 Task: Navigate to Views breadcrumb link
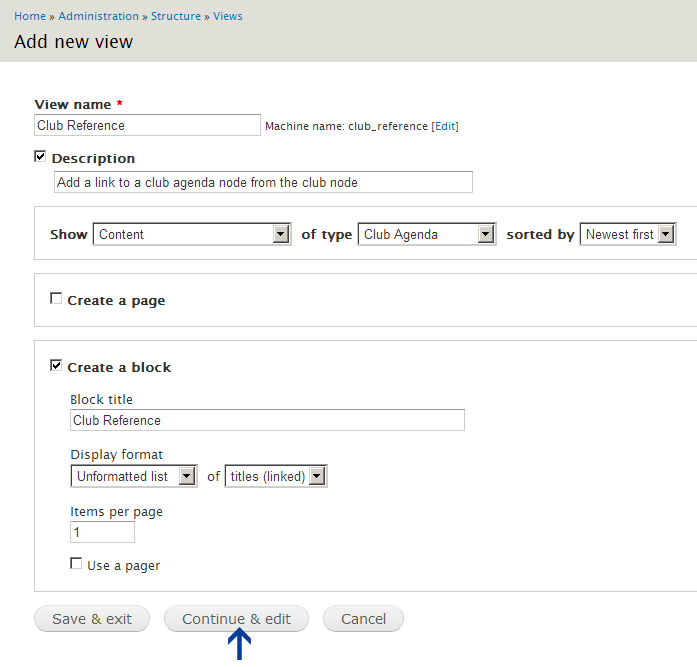click(x=228, y=16)
